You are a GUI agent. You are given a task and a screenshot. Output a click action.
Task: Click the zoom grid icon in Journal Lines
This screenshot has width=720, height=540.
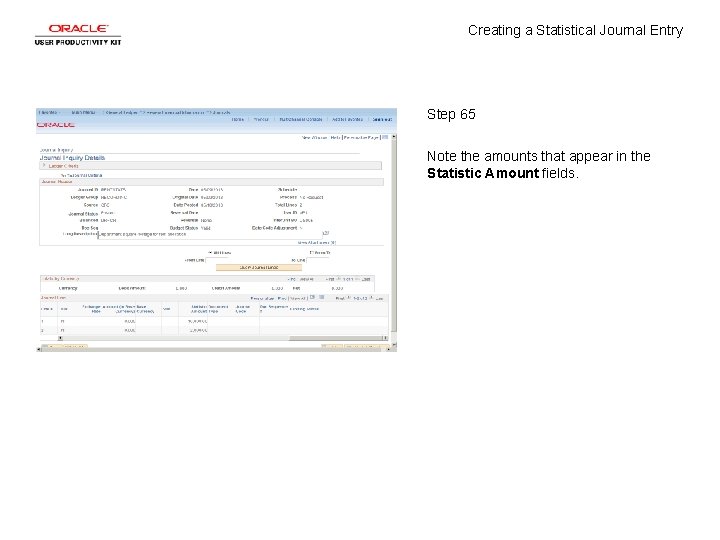tap(312, 297)
